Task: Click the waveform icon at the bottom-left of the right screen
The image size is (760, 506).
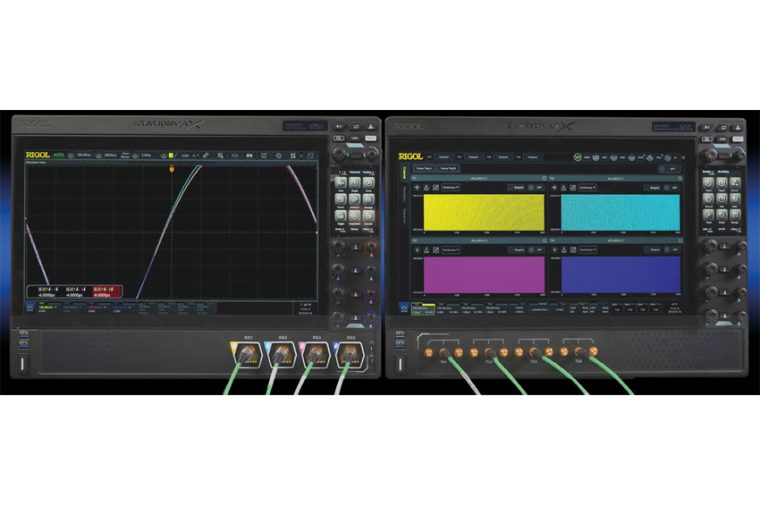Action: [x=405, y=308]
